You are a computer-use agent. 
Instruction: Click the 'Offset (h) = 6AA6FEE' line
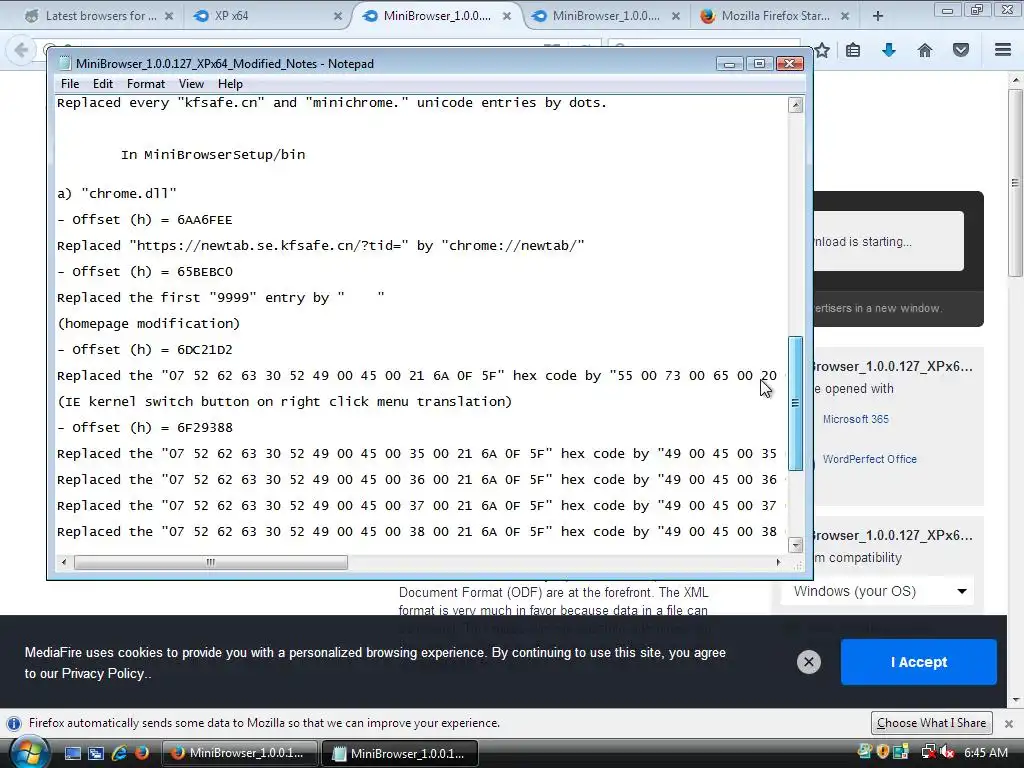145,220
